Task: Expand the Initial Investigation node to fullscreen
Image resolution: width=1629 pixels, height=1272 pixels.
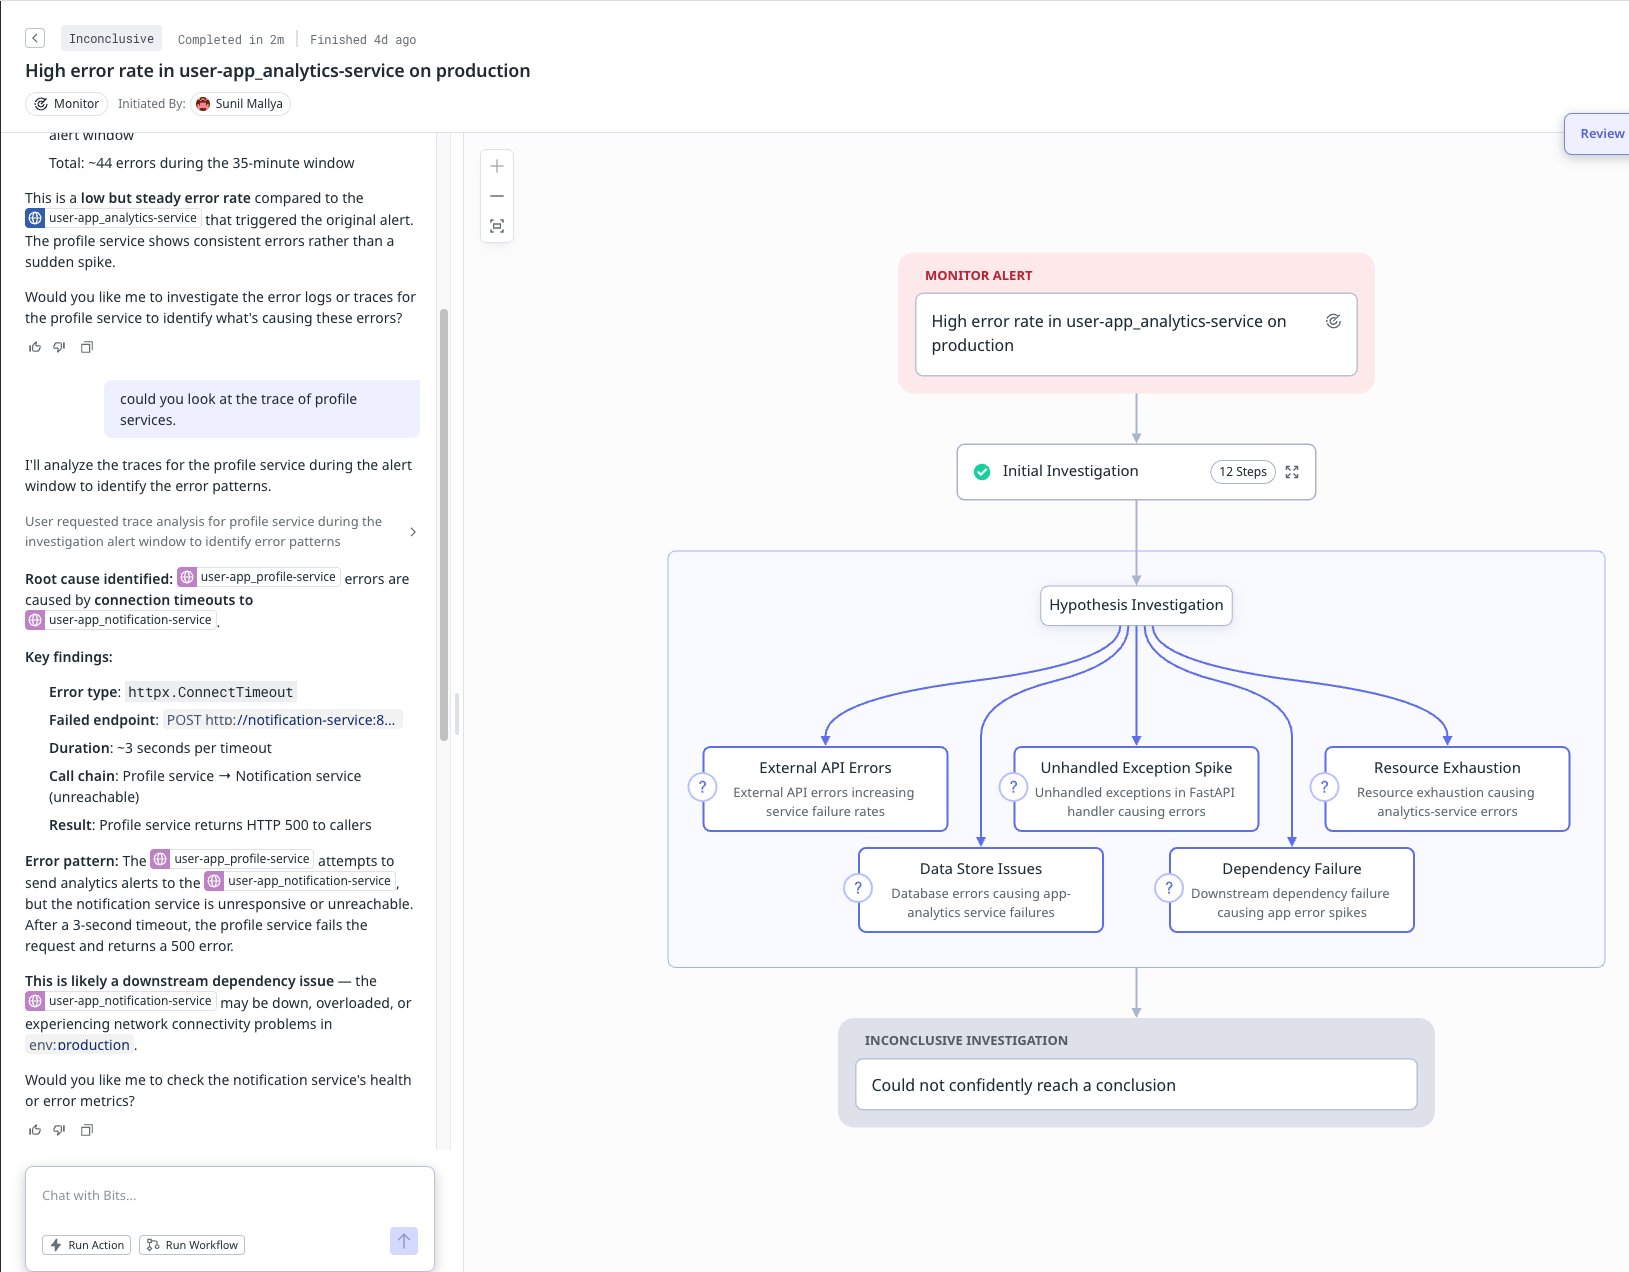Action: coord(1291,471)
